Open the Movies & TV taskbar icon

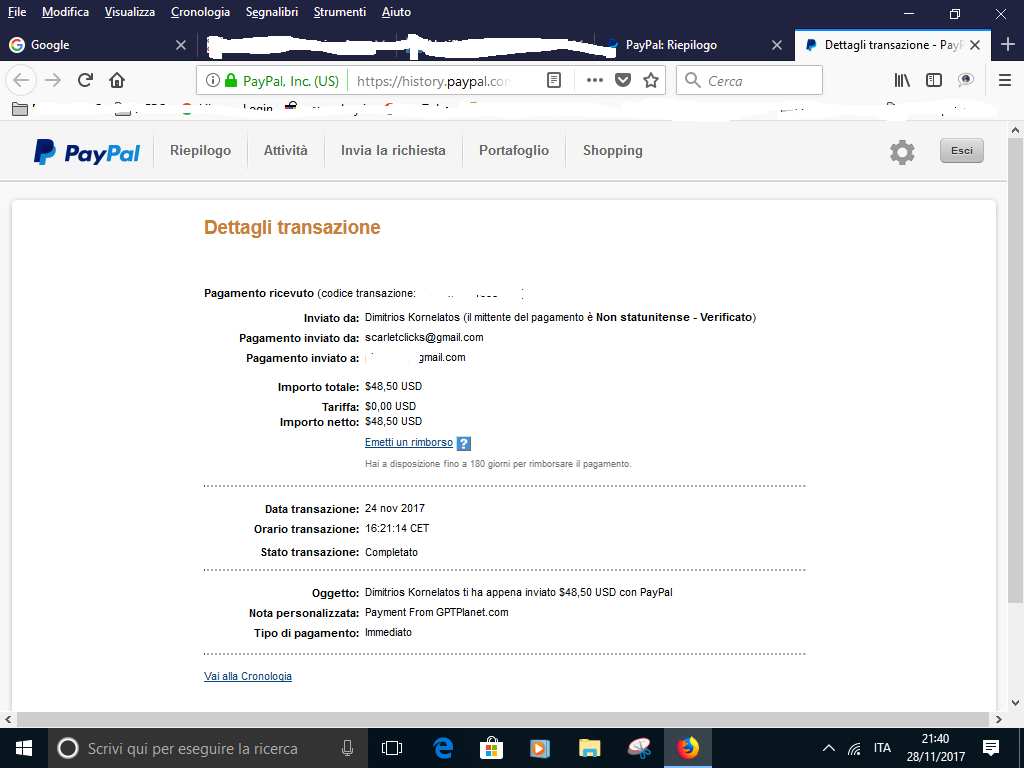tap(540, 748)
